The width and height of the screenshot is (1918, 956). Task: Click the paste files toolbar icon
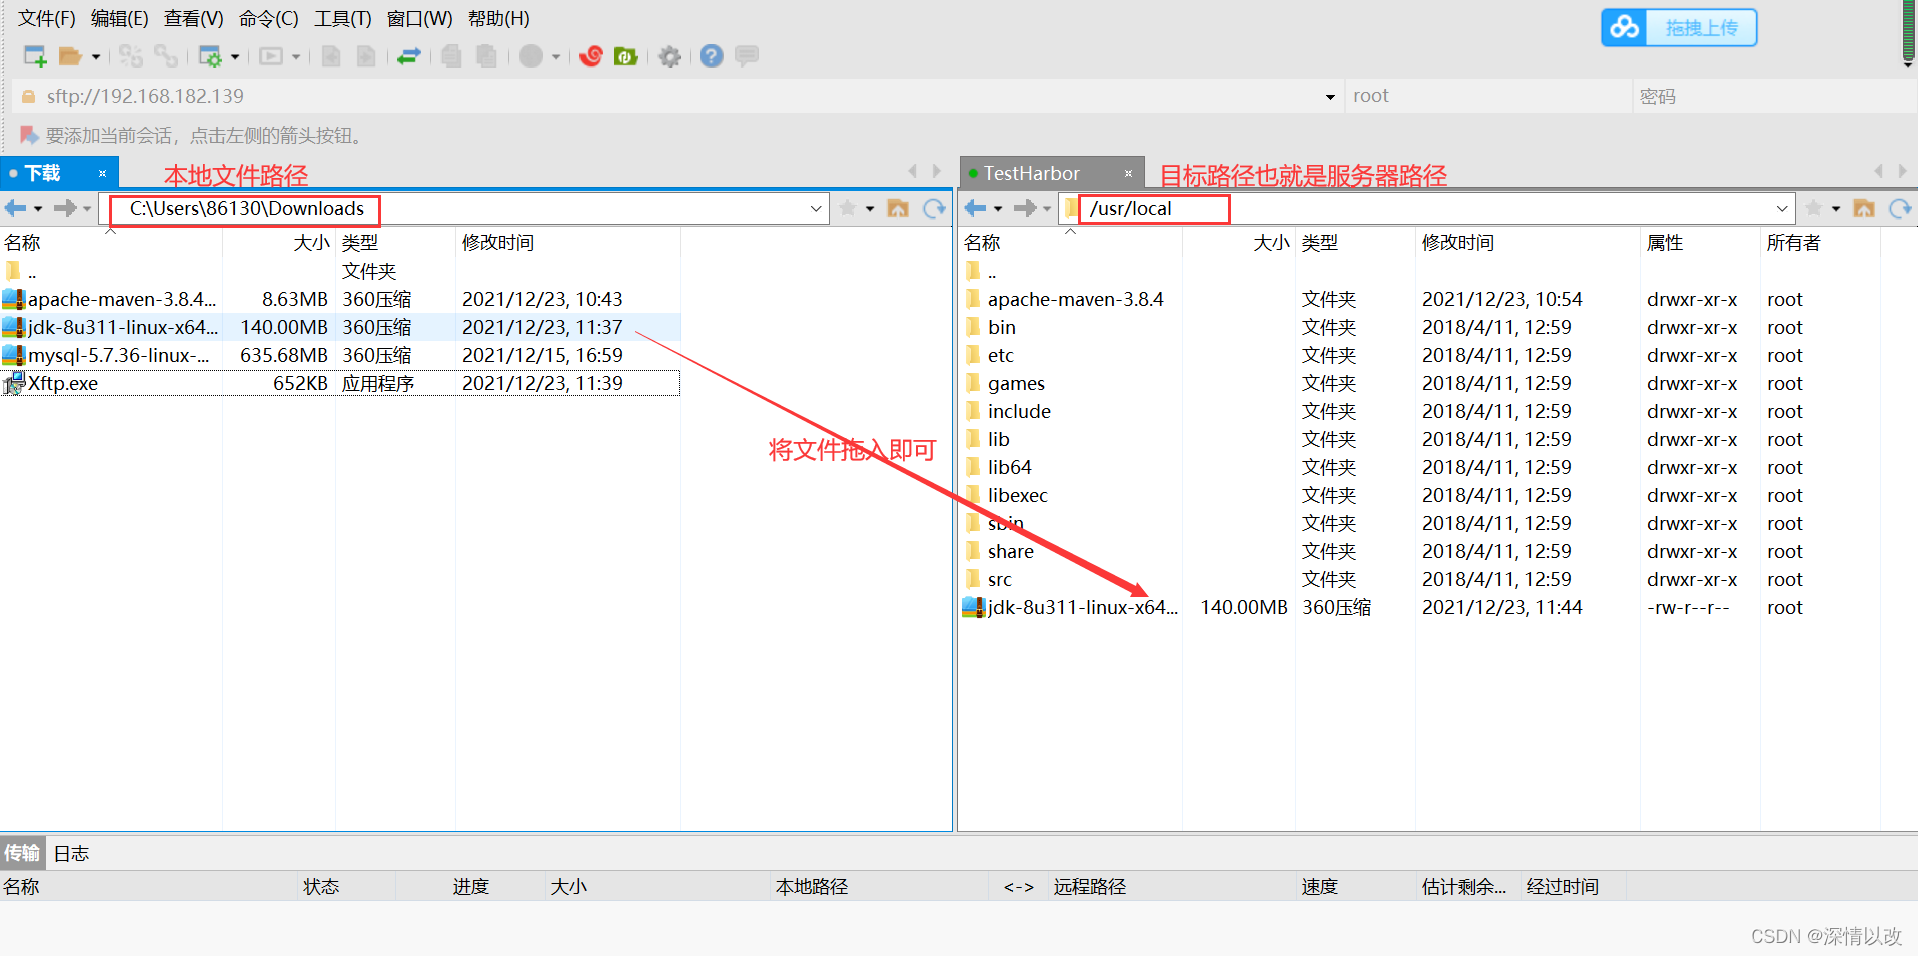[x=487, y=56]
